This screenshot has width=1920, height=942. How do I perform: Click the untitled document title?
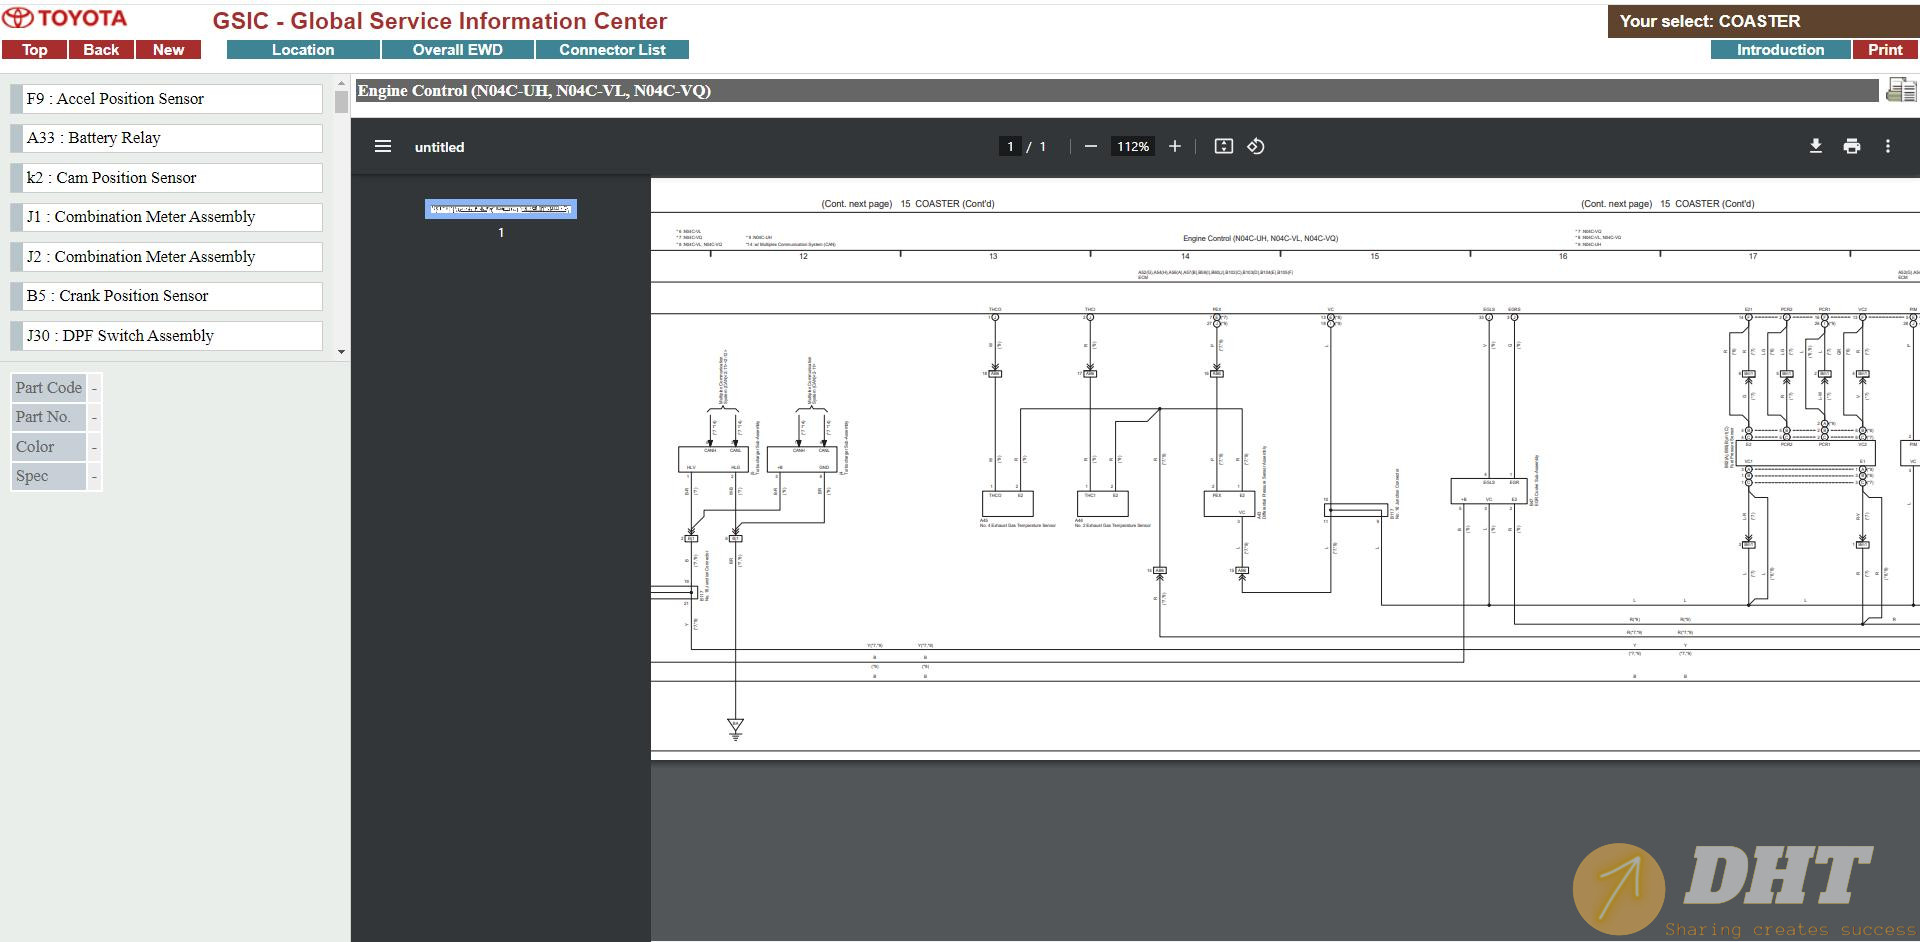coord(439,147)
